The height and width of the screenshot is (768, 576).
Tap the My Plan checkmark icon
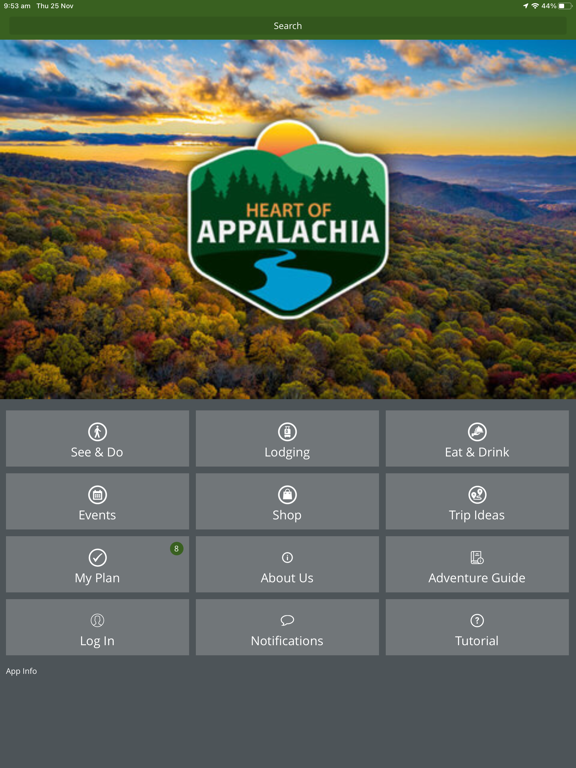click(97, 557)
